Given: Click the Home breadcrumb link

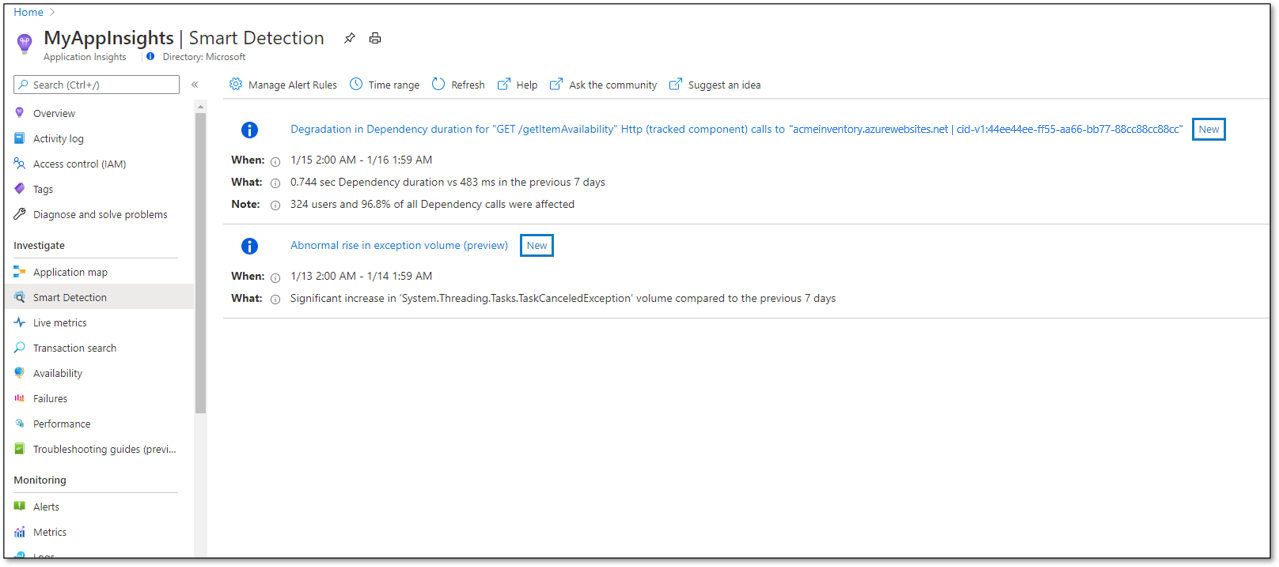Looking at the screenshot, I should pos(28,12).
